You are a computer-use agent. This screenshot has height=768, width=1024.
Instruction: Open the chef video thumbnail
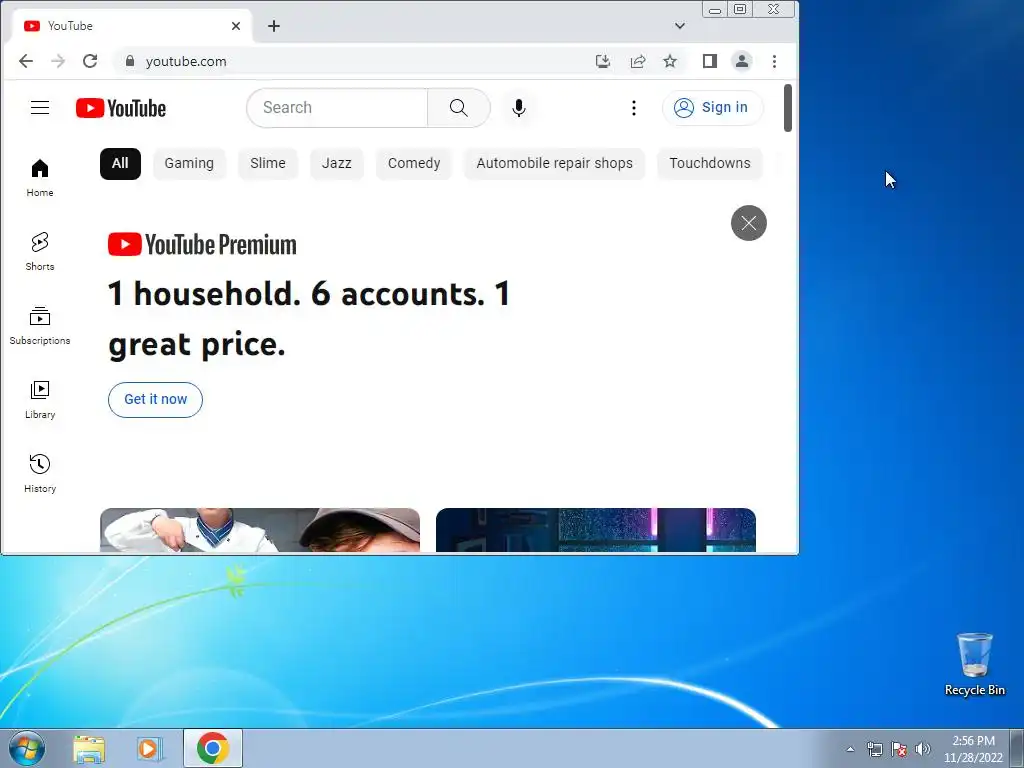[260, 530]
